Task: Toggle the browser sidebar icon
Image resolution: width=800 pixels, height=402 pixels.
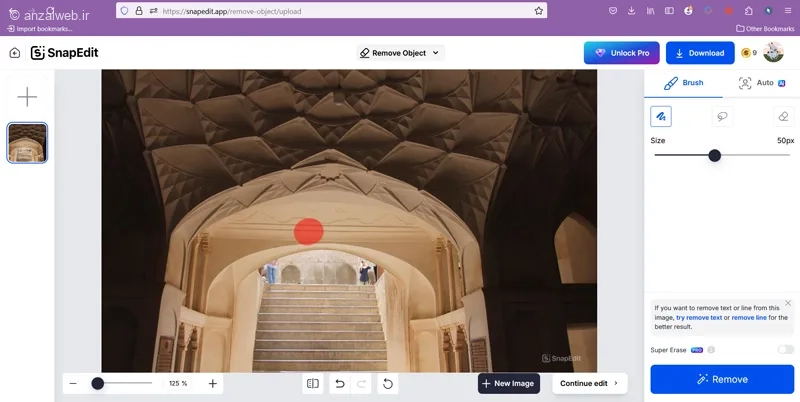Action: pos(669,11)
